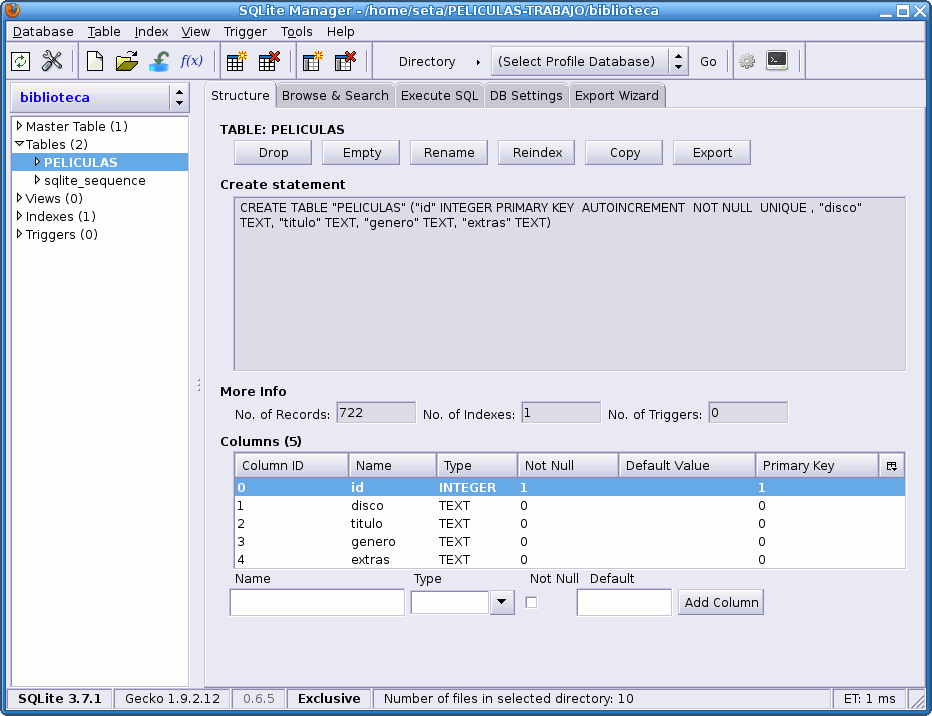
Task: Sort by the Primary Key column header
Action: pyautogui.click(x=817, y=466)
